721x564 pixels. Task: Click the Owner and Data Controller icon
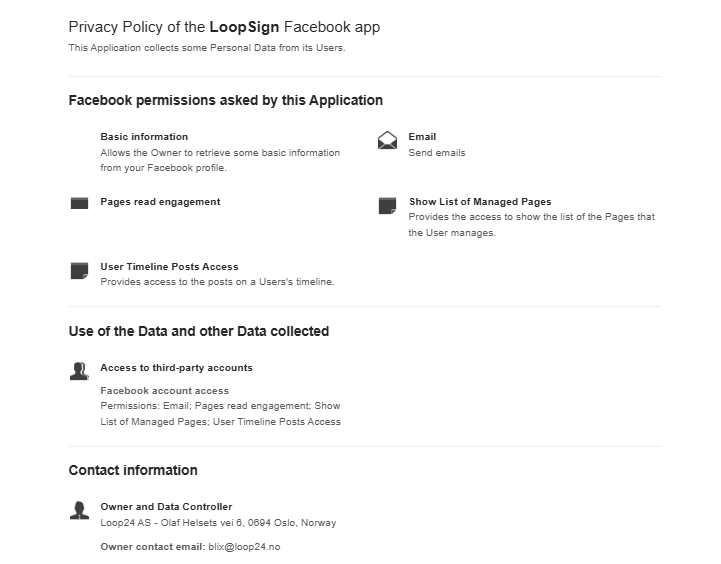tap(80, 511)
